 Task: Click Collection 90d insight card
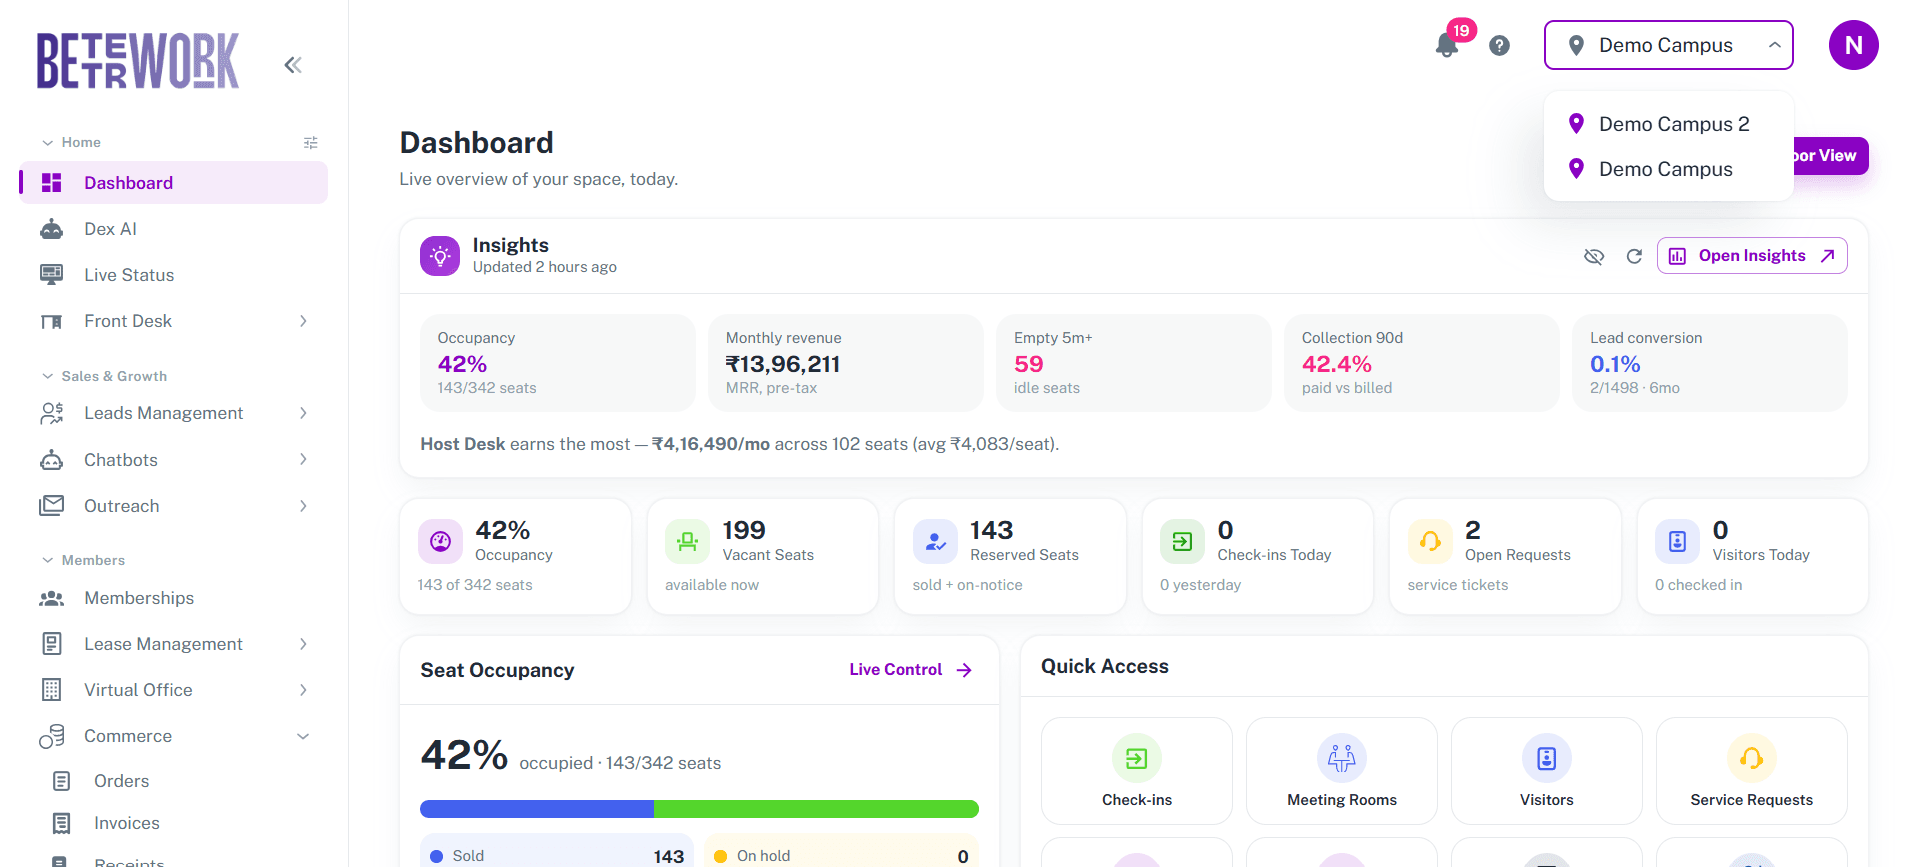tap(1422, 363)
